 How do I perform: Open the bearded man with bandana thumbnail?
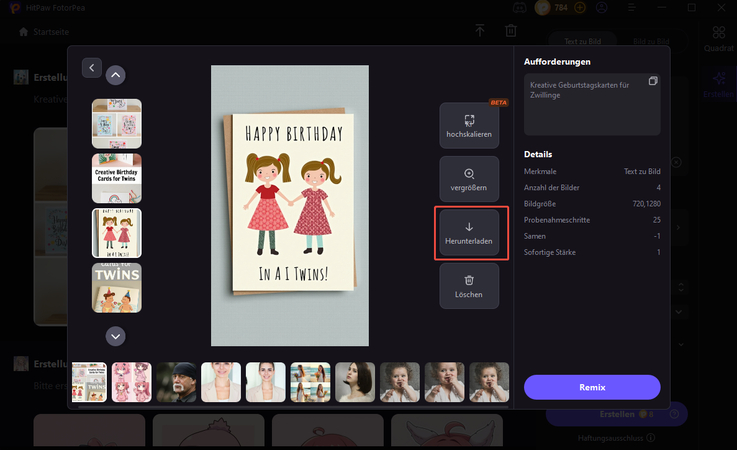[x=176, y=382]
